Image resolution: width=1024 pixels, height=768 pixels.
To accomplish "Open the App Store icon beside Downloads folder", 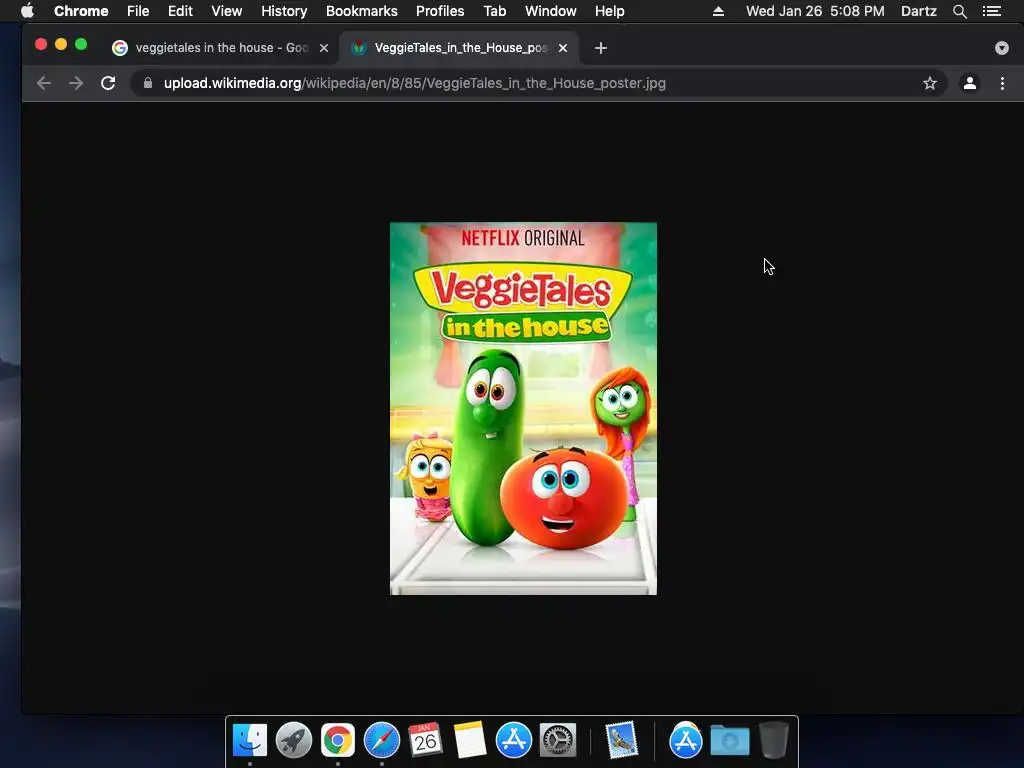I will click(685, 741).
